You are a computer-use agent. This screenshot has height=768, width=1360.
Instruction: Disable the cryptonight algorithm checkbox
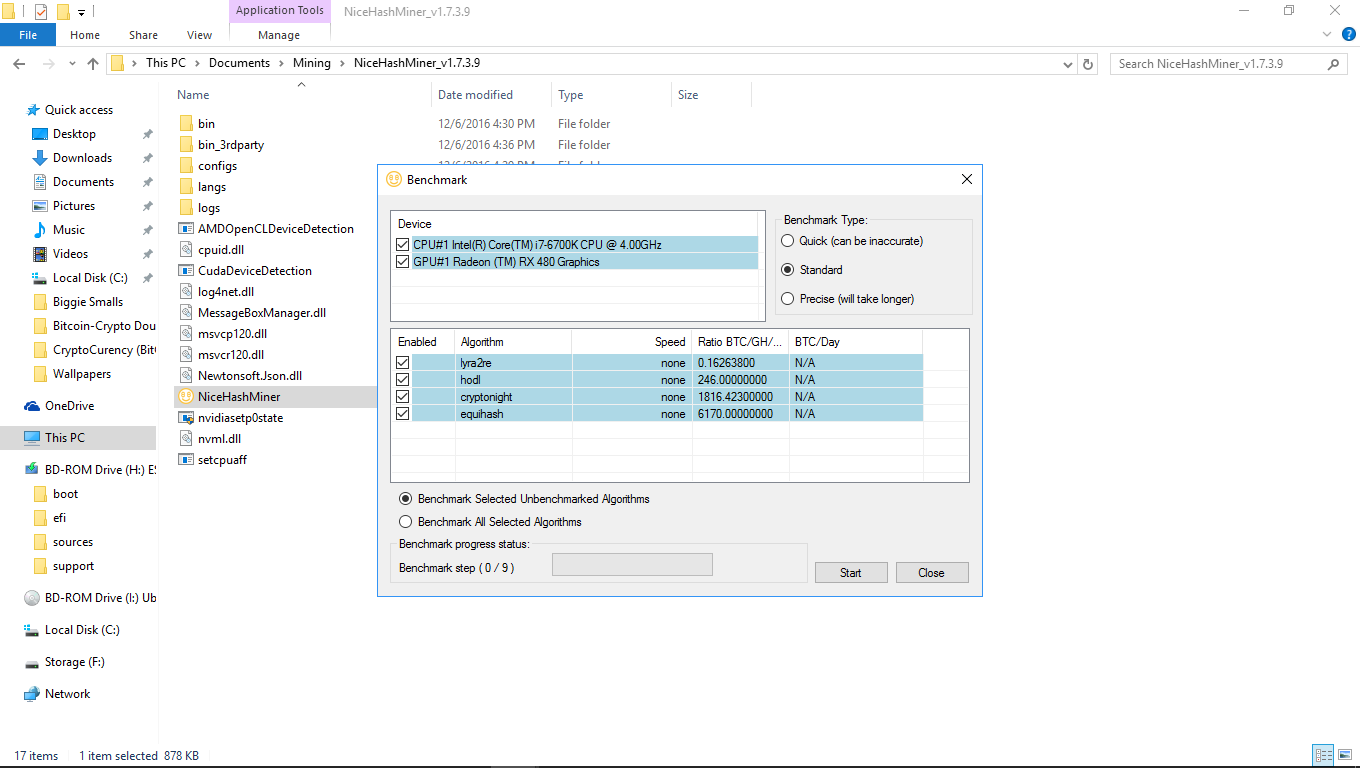point(403,397)
